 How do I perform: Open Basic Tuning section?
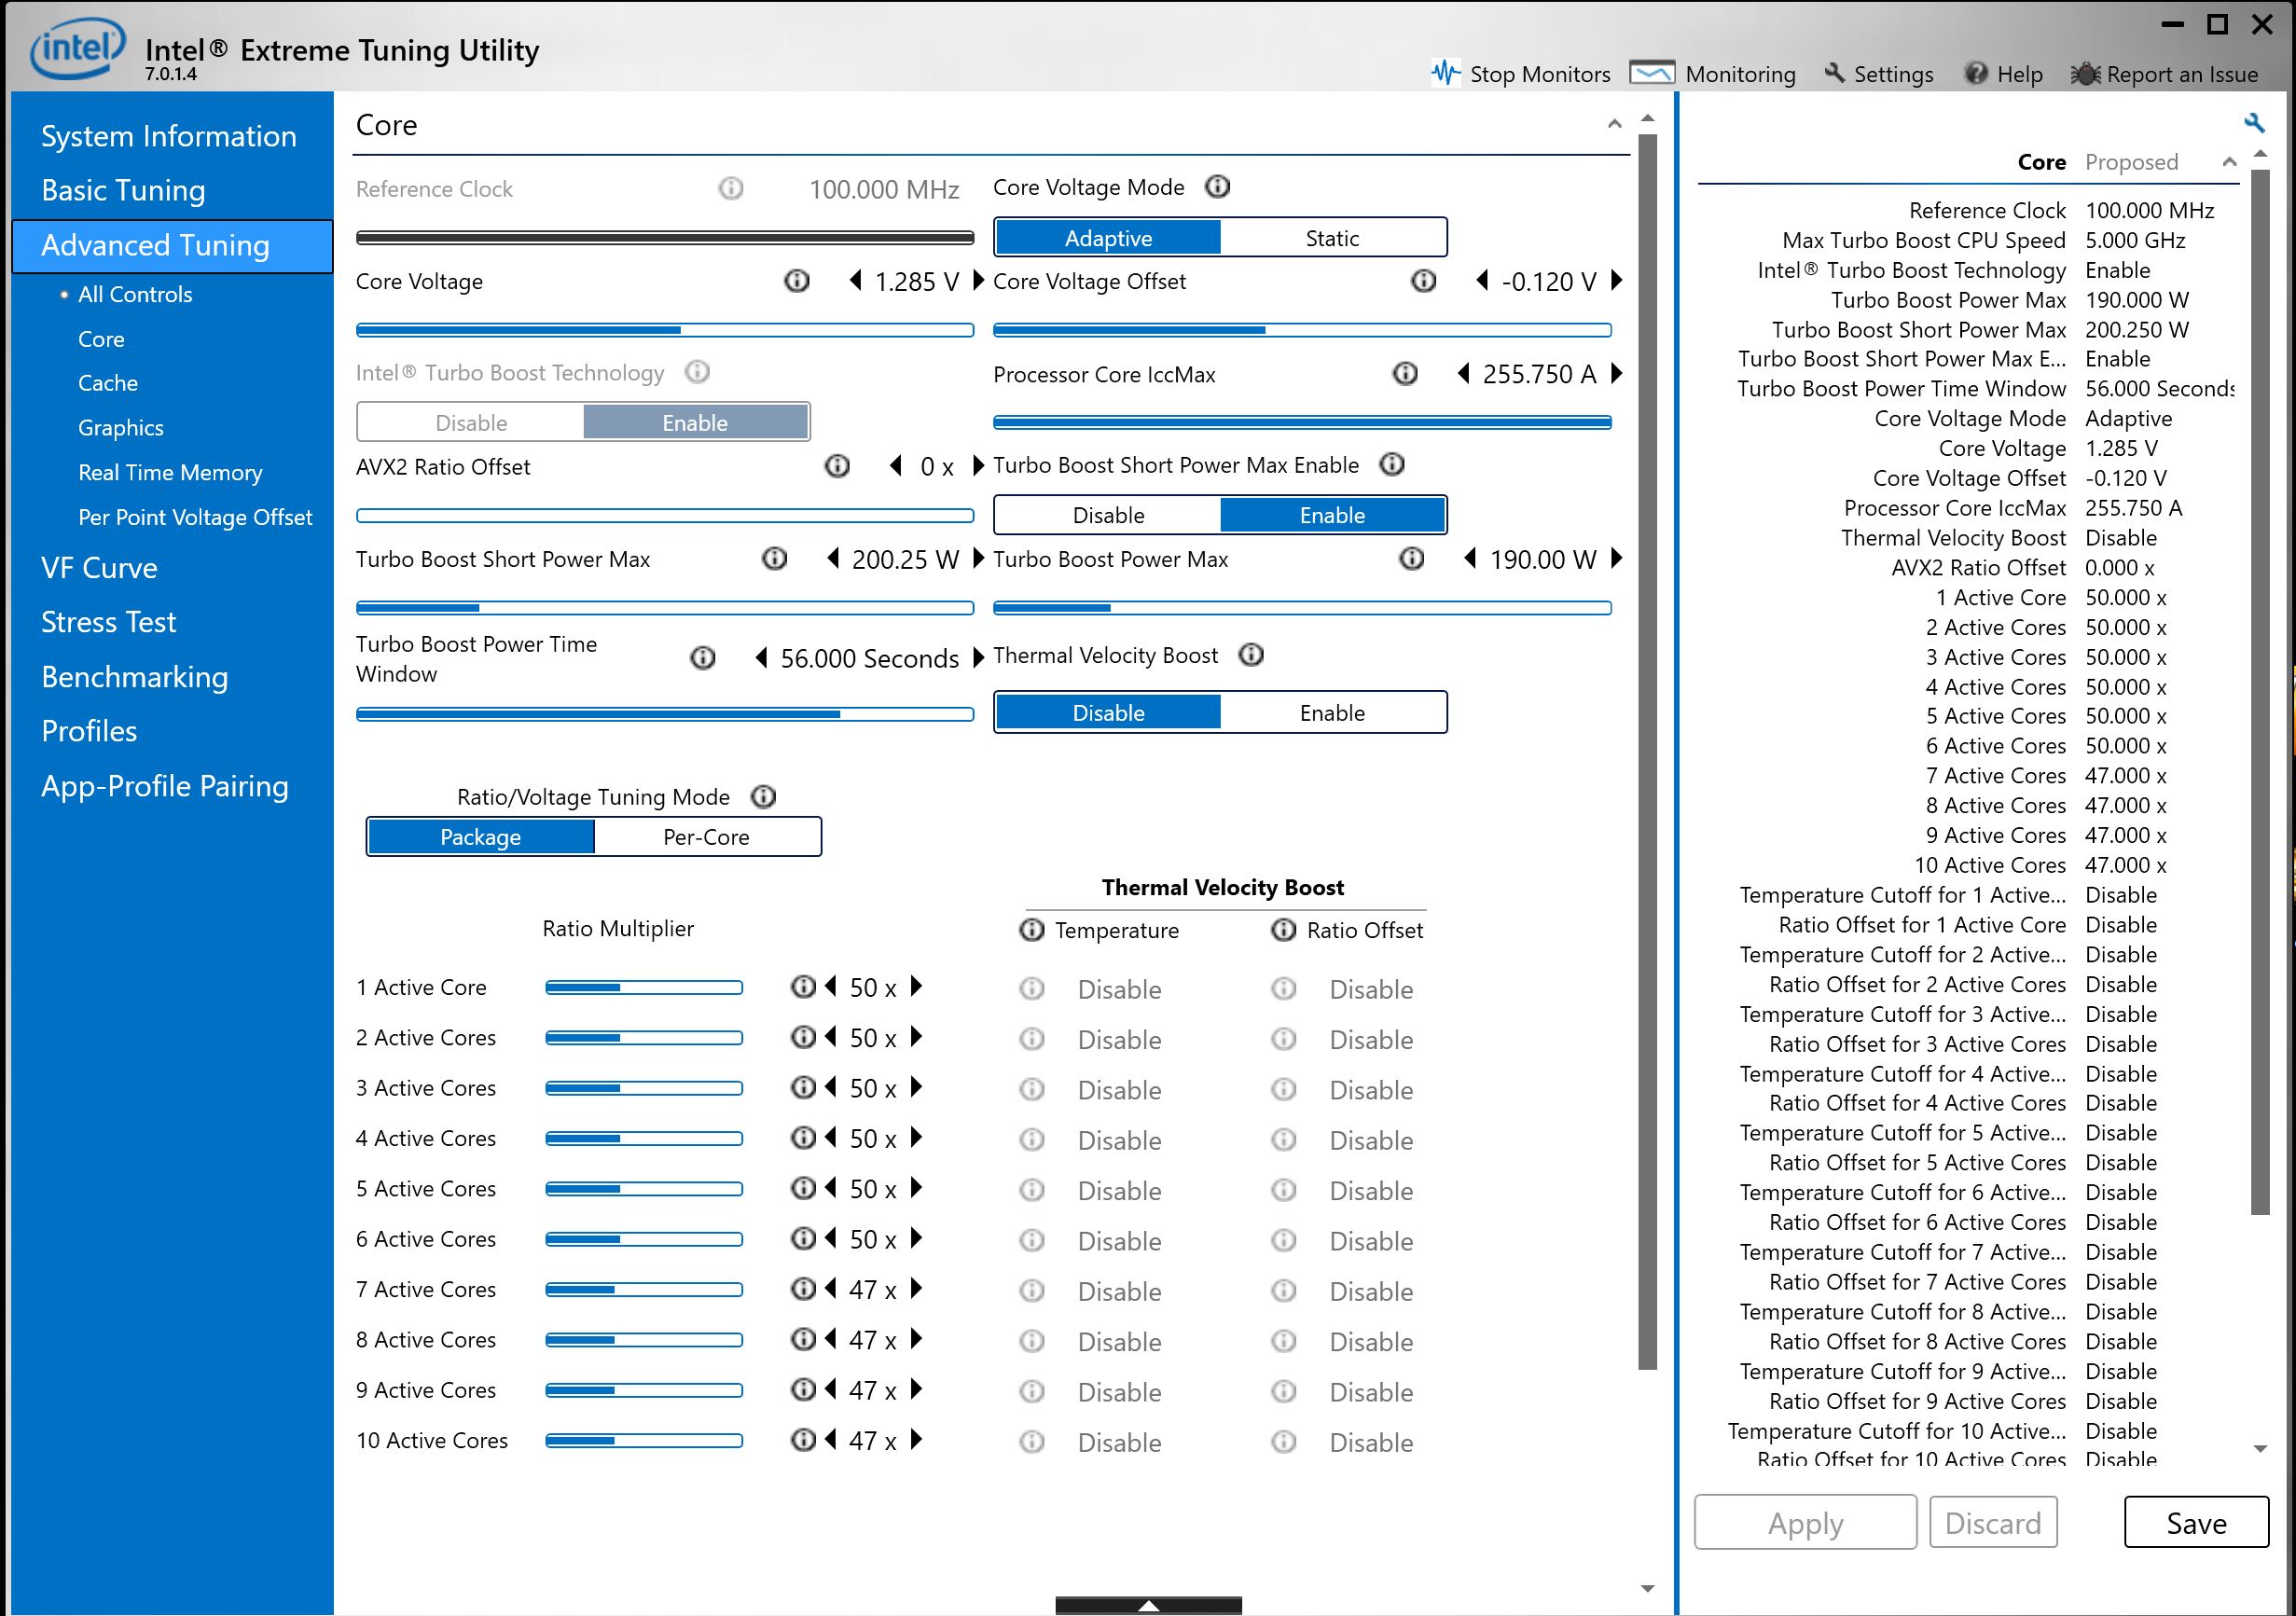click(x=123, y=190)
